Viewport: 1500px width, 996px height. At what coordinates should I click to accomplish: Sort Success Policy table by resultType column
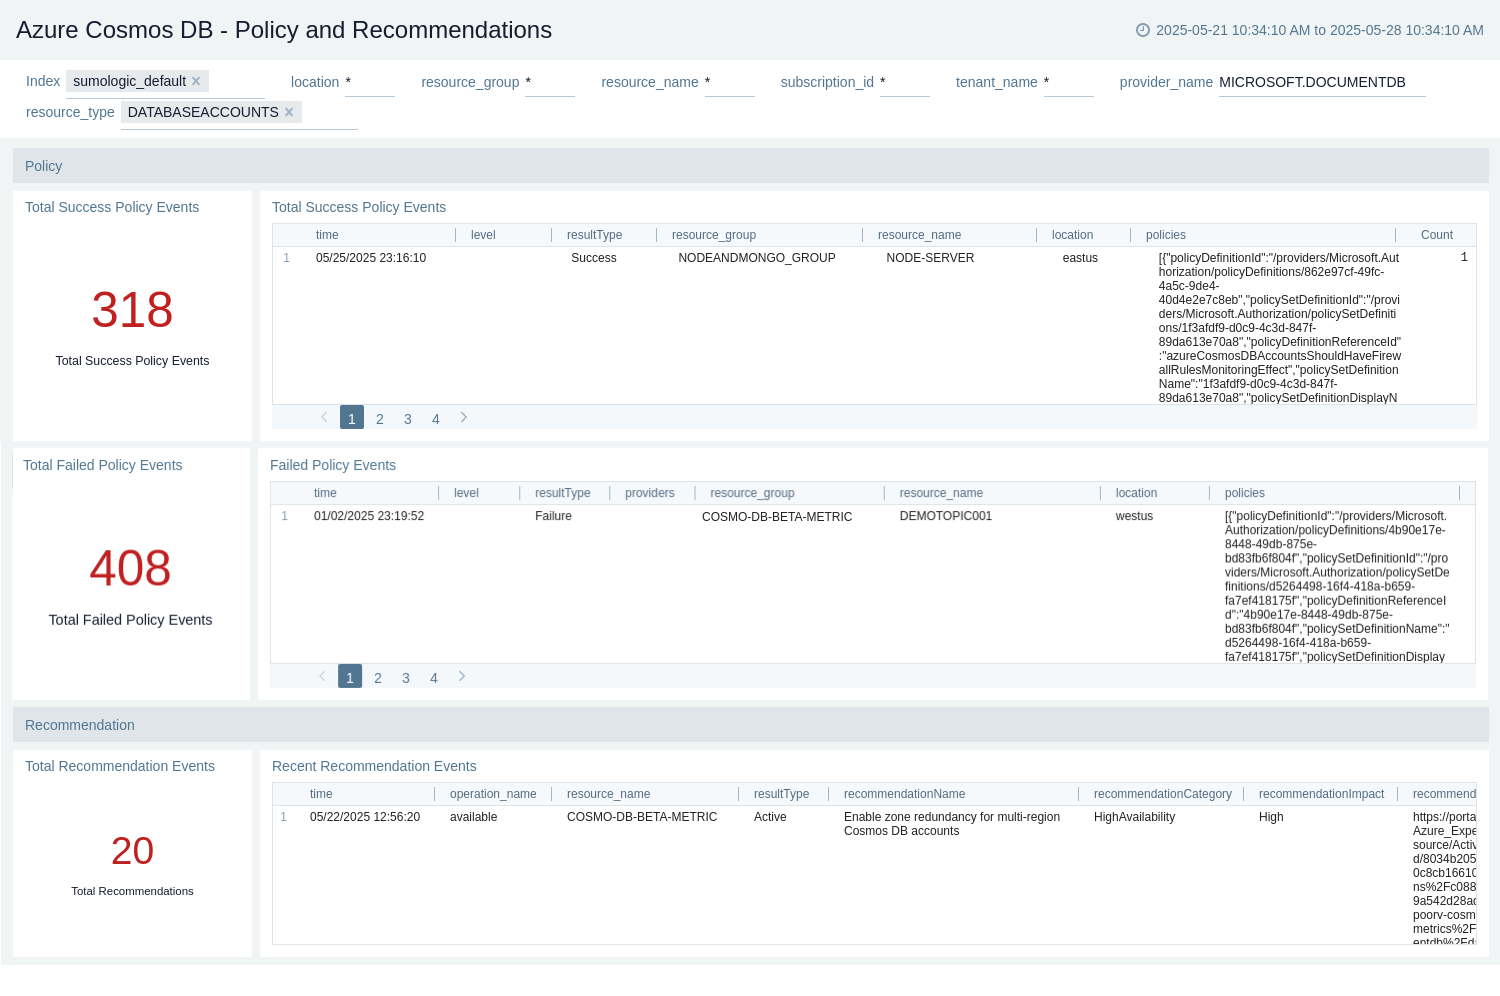(594, 235)
